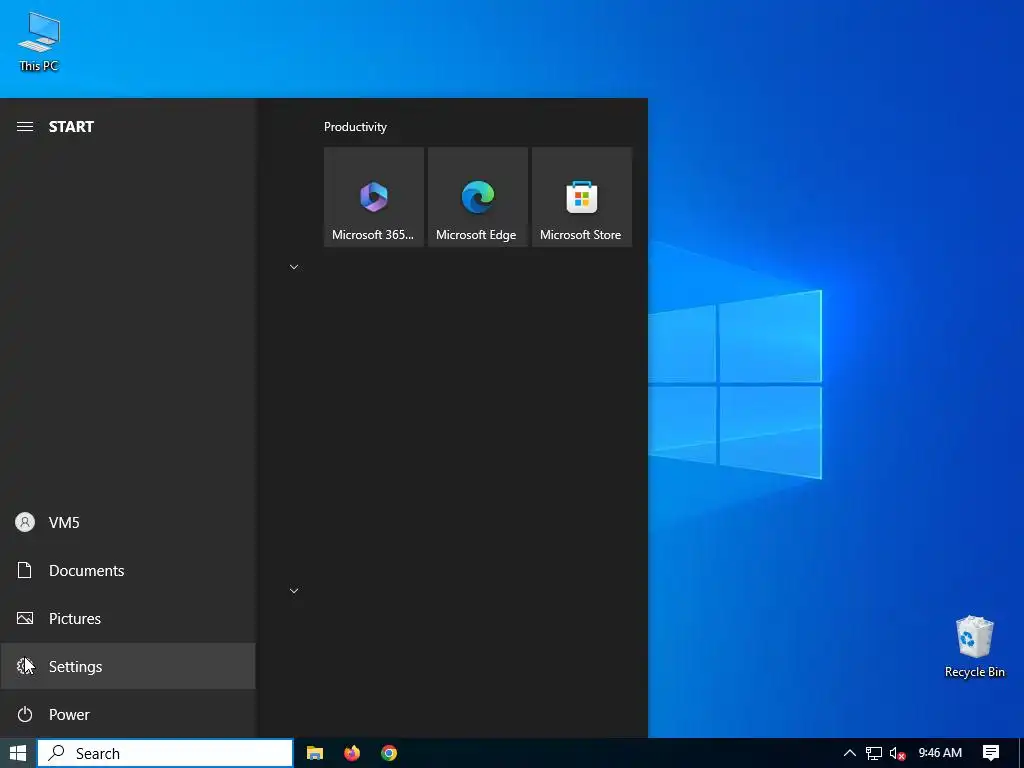1024x768 pixels.
Task: Open the Microsoft Store tile
Action: coord(582,197)
